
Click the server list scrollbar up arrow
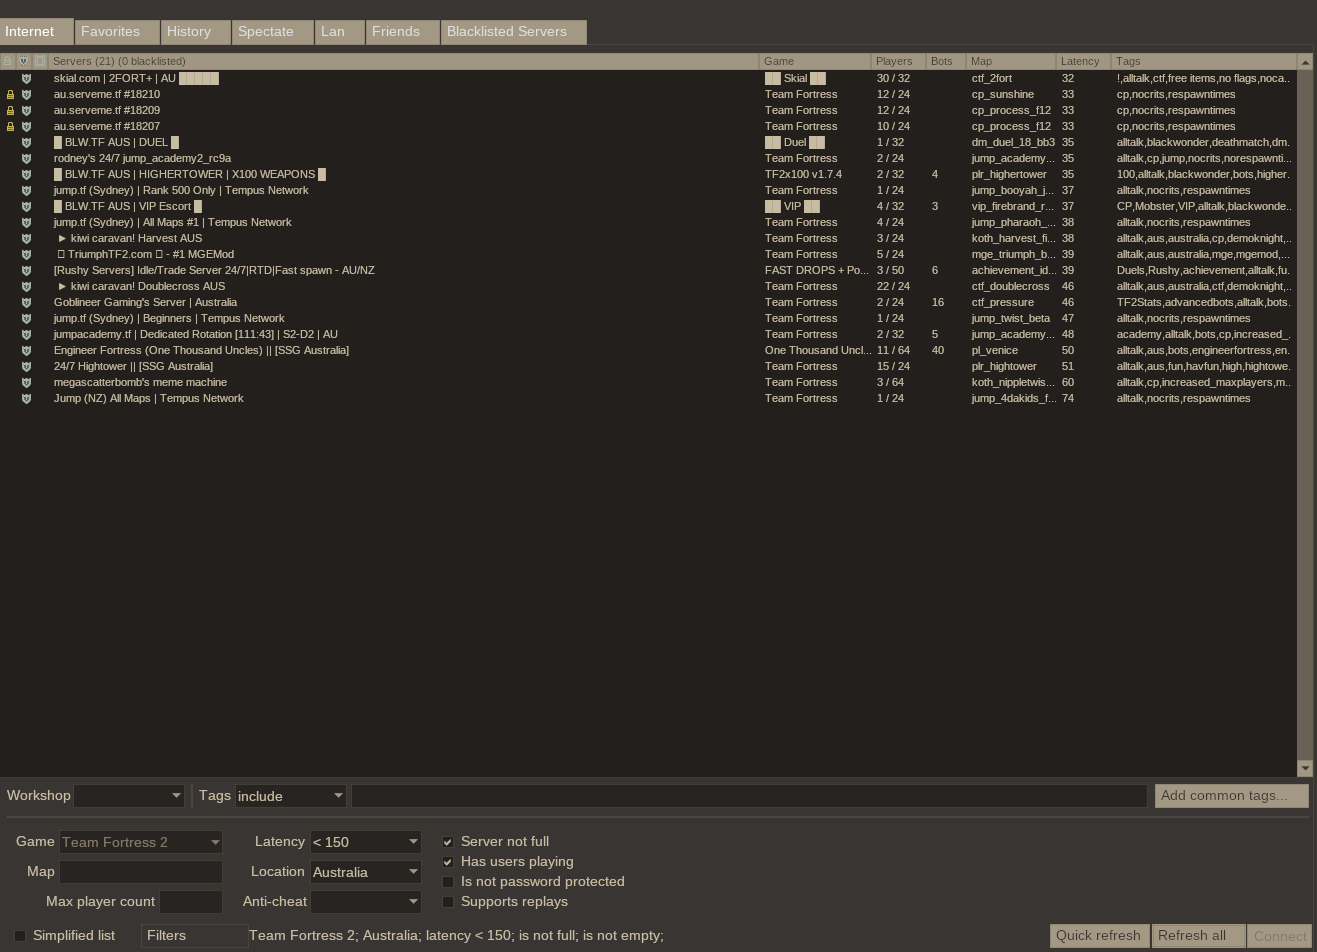(1305, 62)
